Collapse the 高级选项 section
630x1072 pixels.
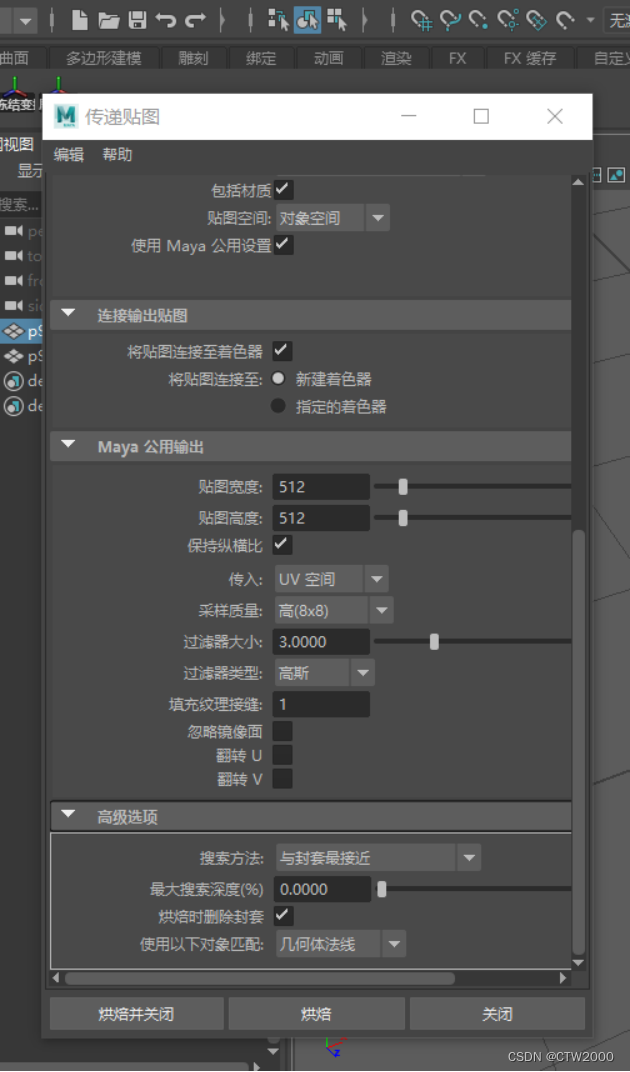pyautogui.click(x=68, y=815)
